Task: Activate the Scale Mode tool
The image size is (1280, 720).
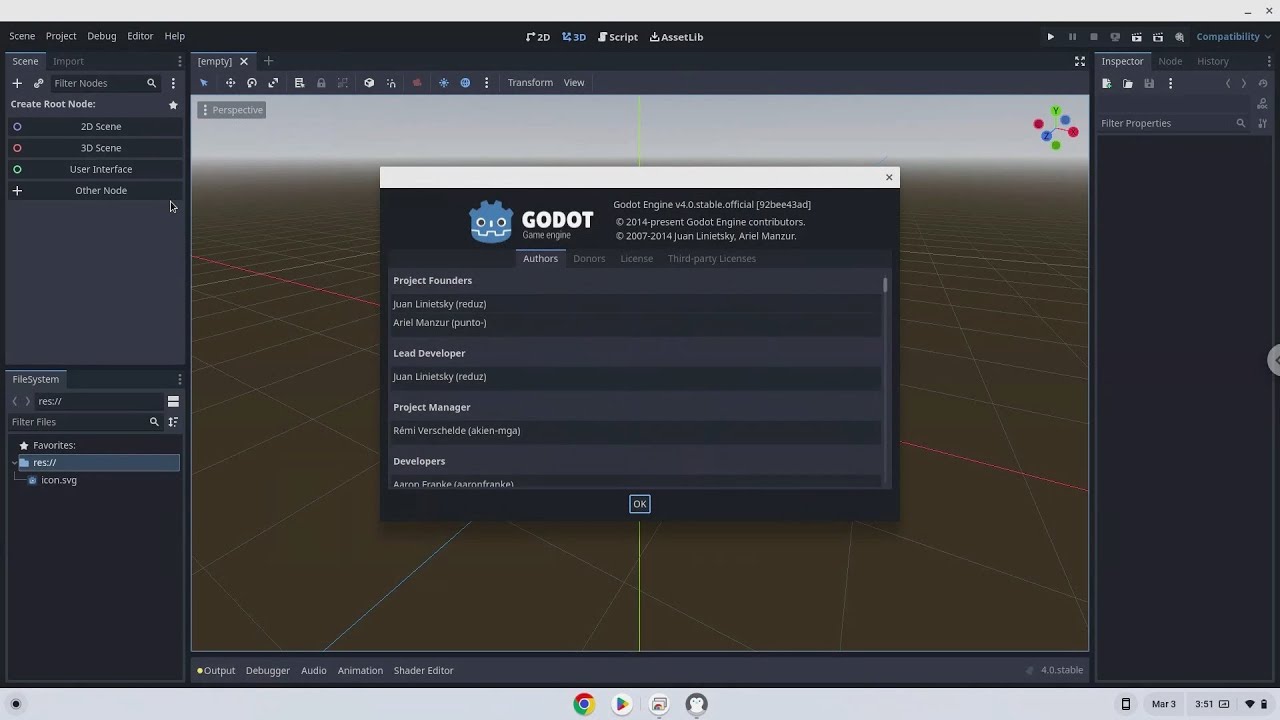Action: (273, 83)
